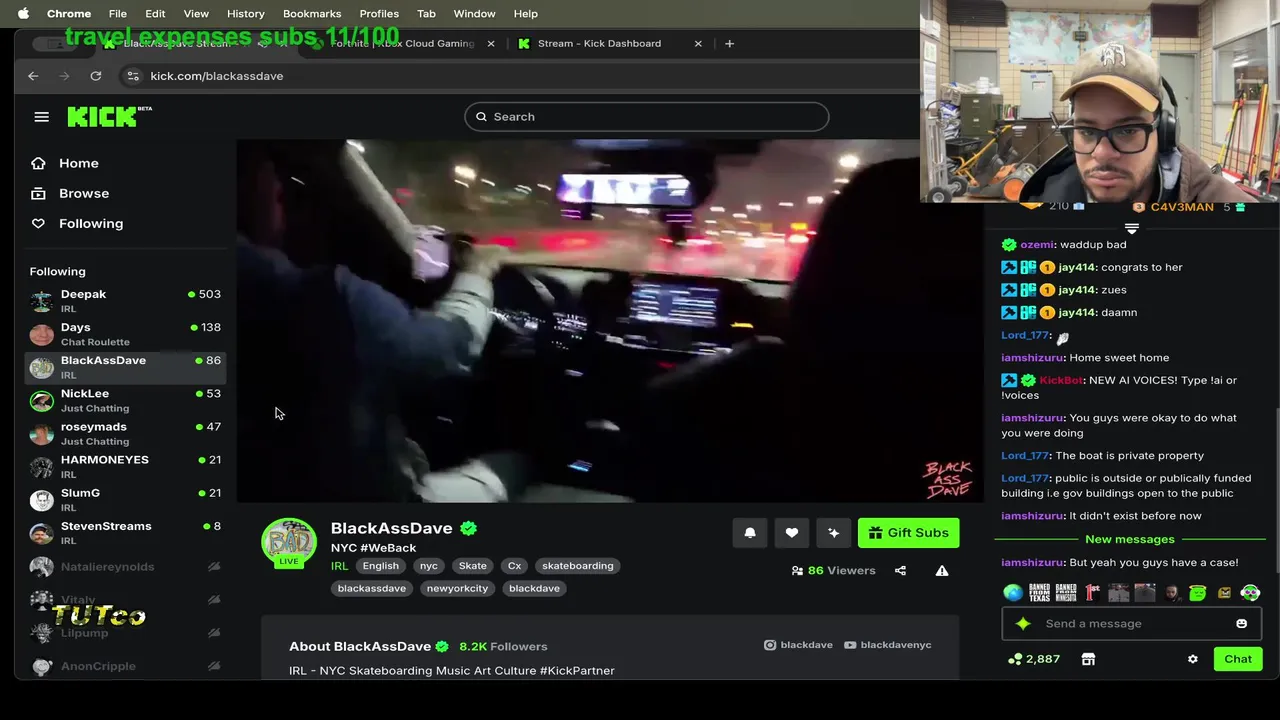The width and height of the screenshot is (1280, 720).
Task: Open the chat shop storefront icon
Action: tap(1088, 659)
